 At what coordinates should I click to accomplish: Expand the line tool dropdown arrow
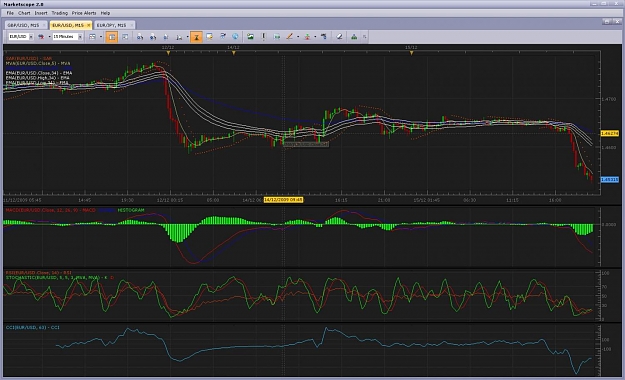[298, 37]
